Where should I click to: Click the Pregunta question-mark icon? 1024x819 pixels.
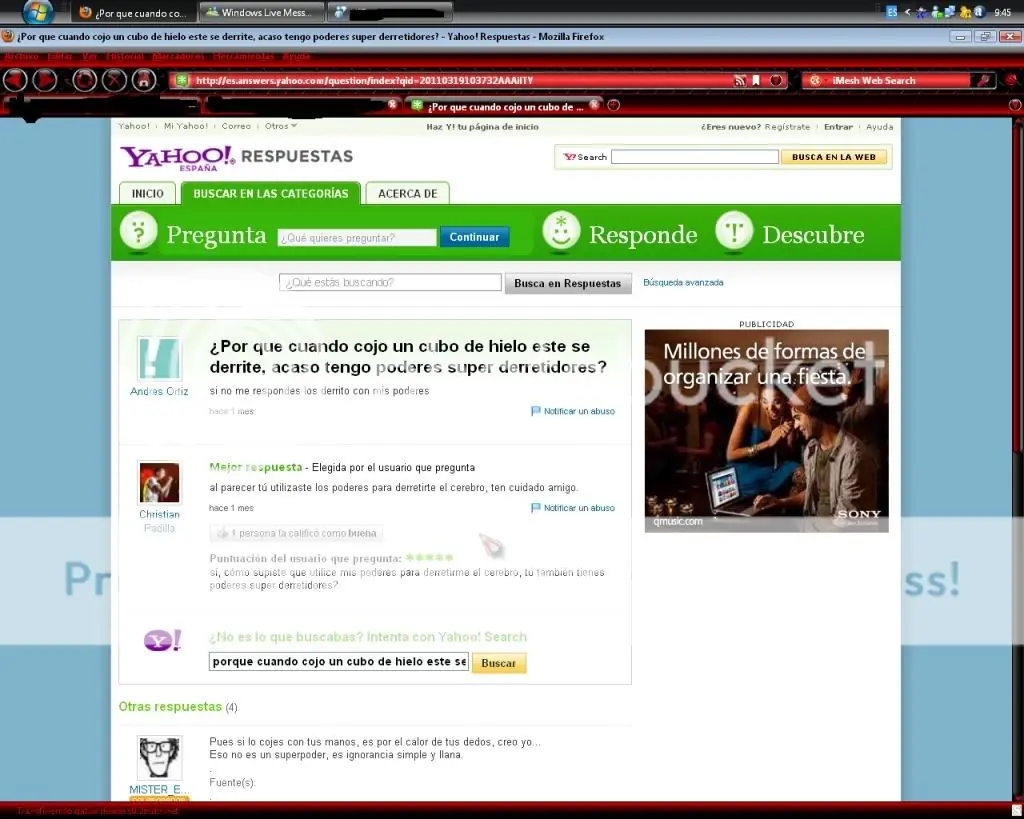pyautogui.click(x=138, y=231)
